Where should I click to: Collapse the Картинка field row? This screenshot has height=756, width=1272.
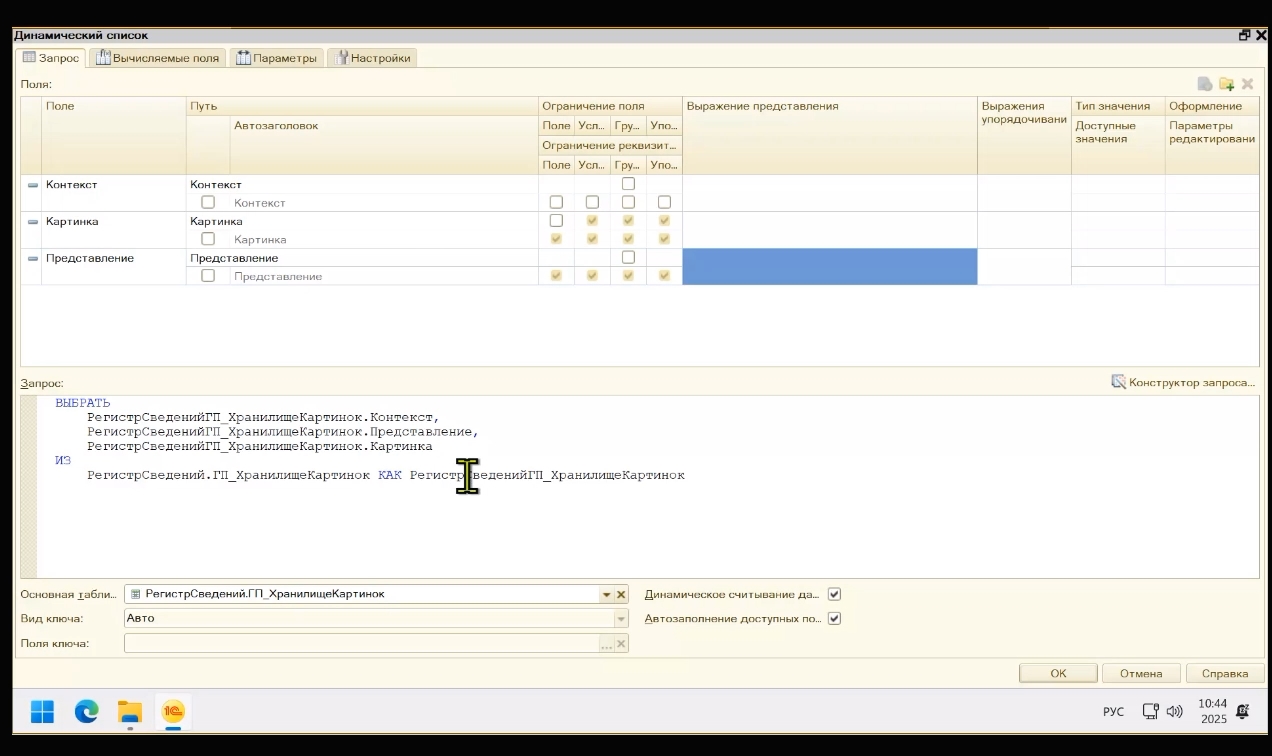point(32,222)
